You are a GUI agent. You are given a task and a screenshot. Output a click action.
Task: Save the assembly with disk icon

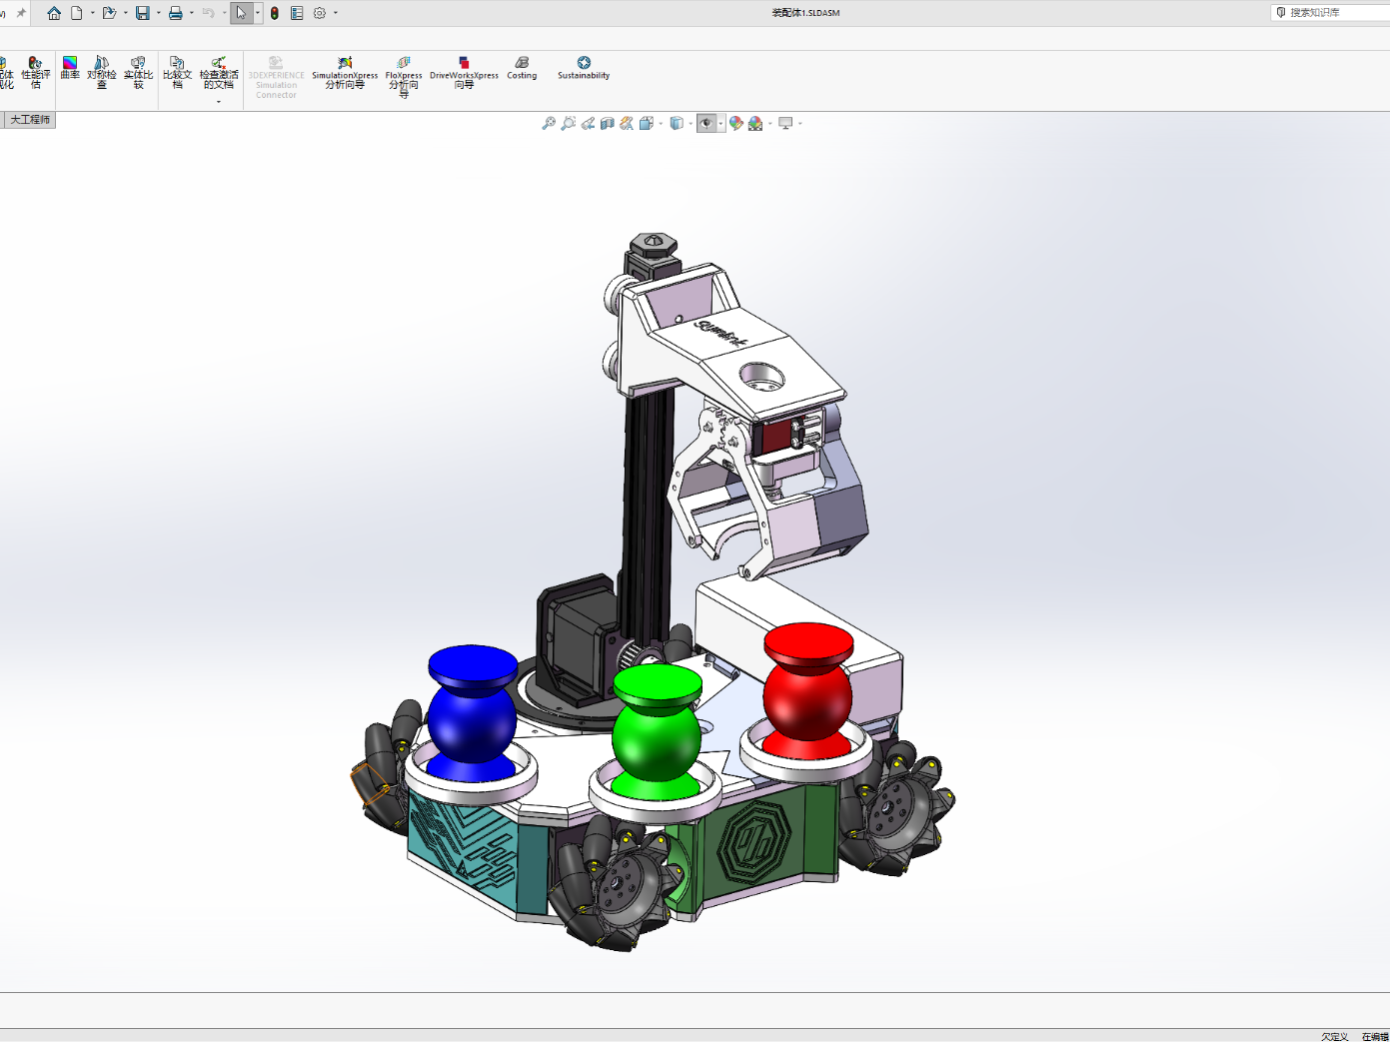143,13
